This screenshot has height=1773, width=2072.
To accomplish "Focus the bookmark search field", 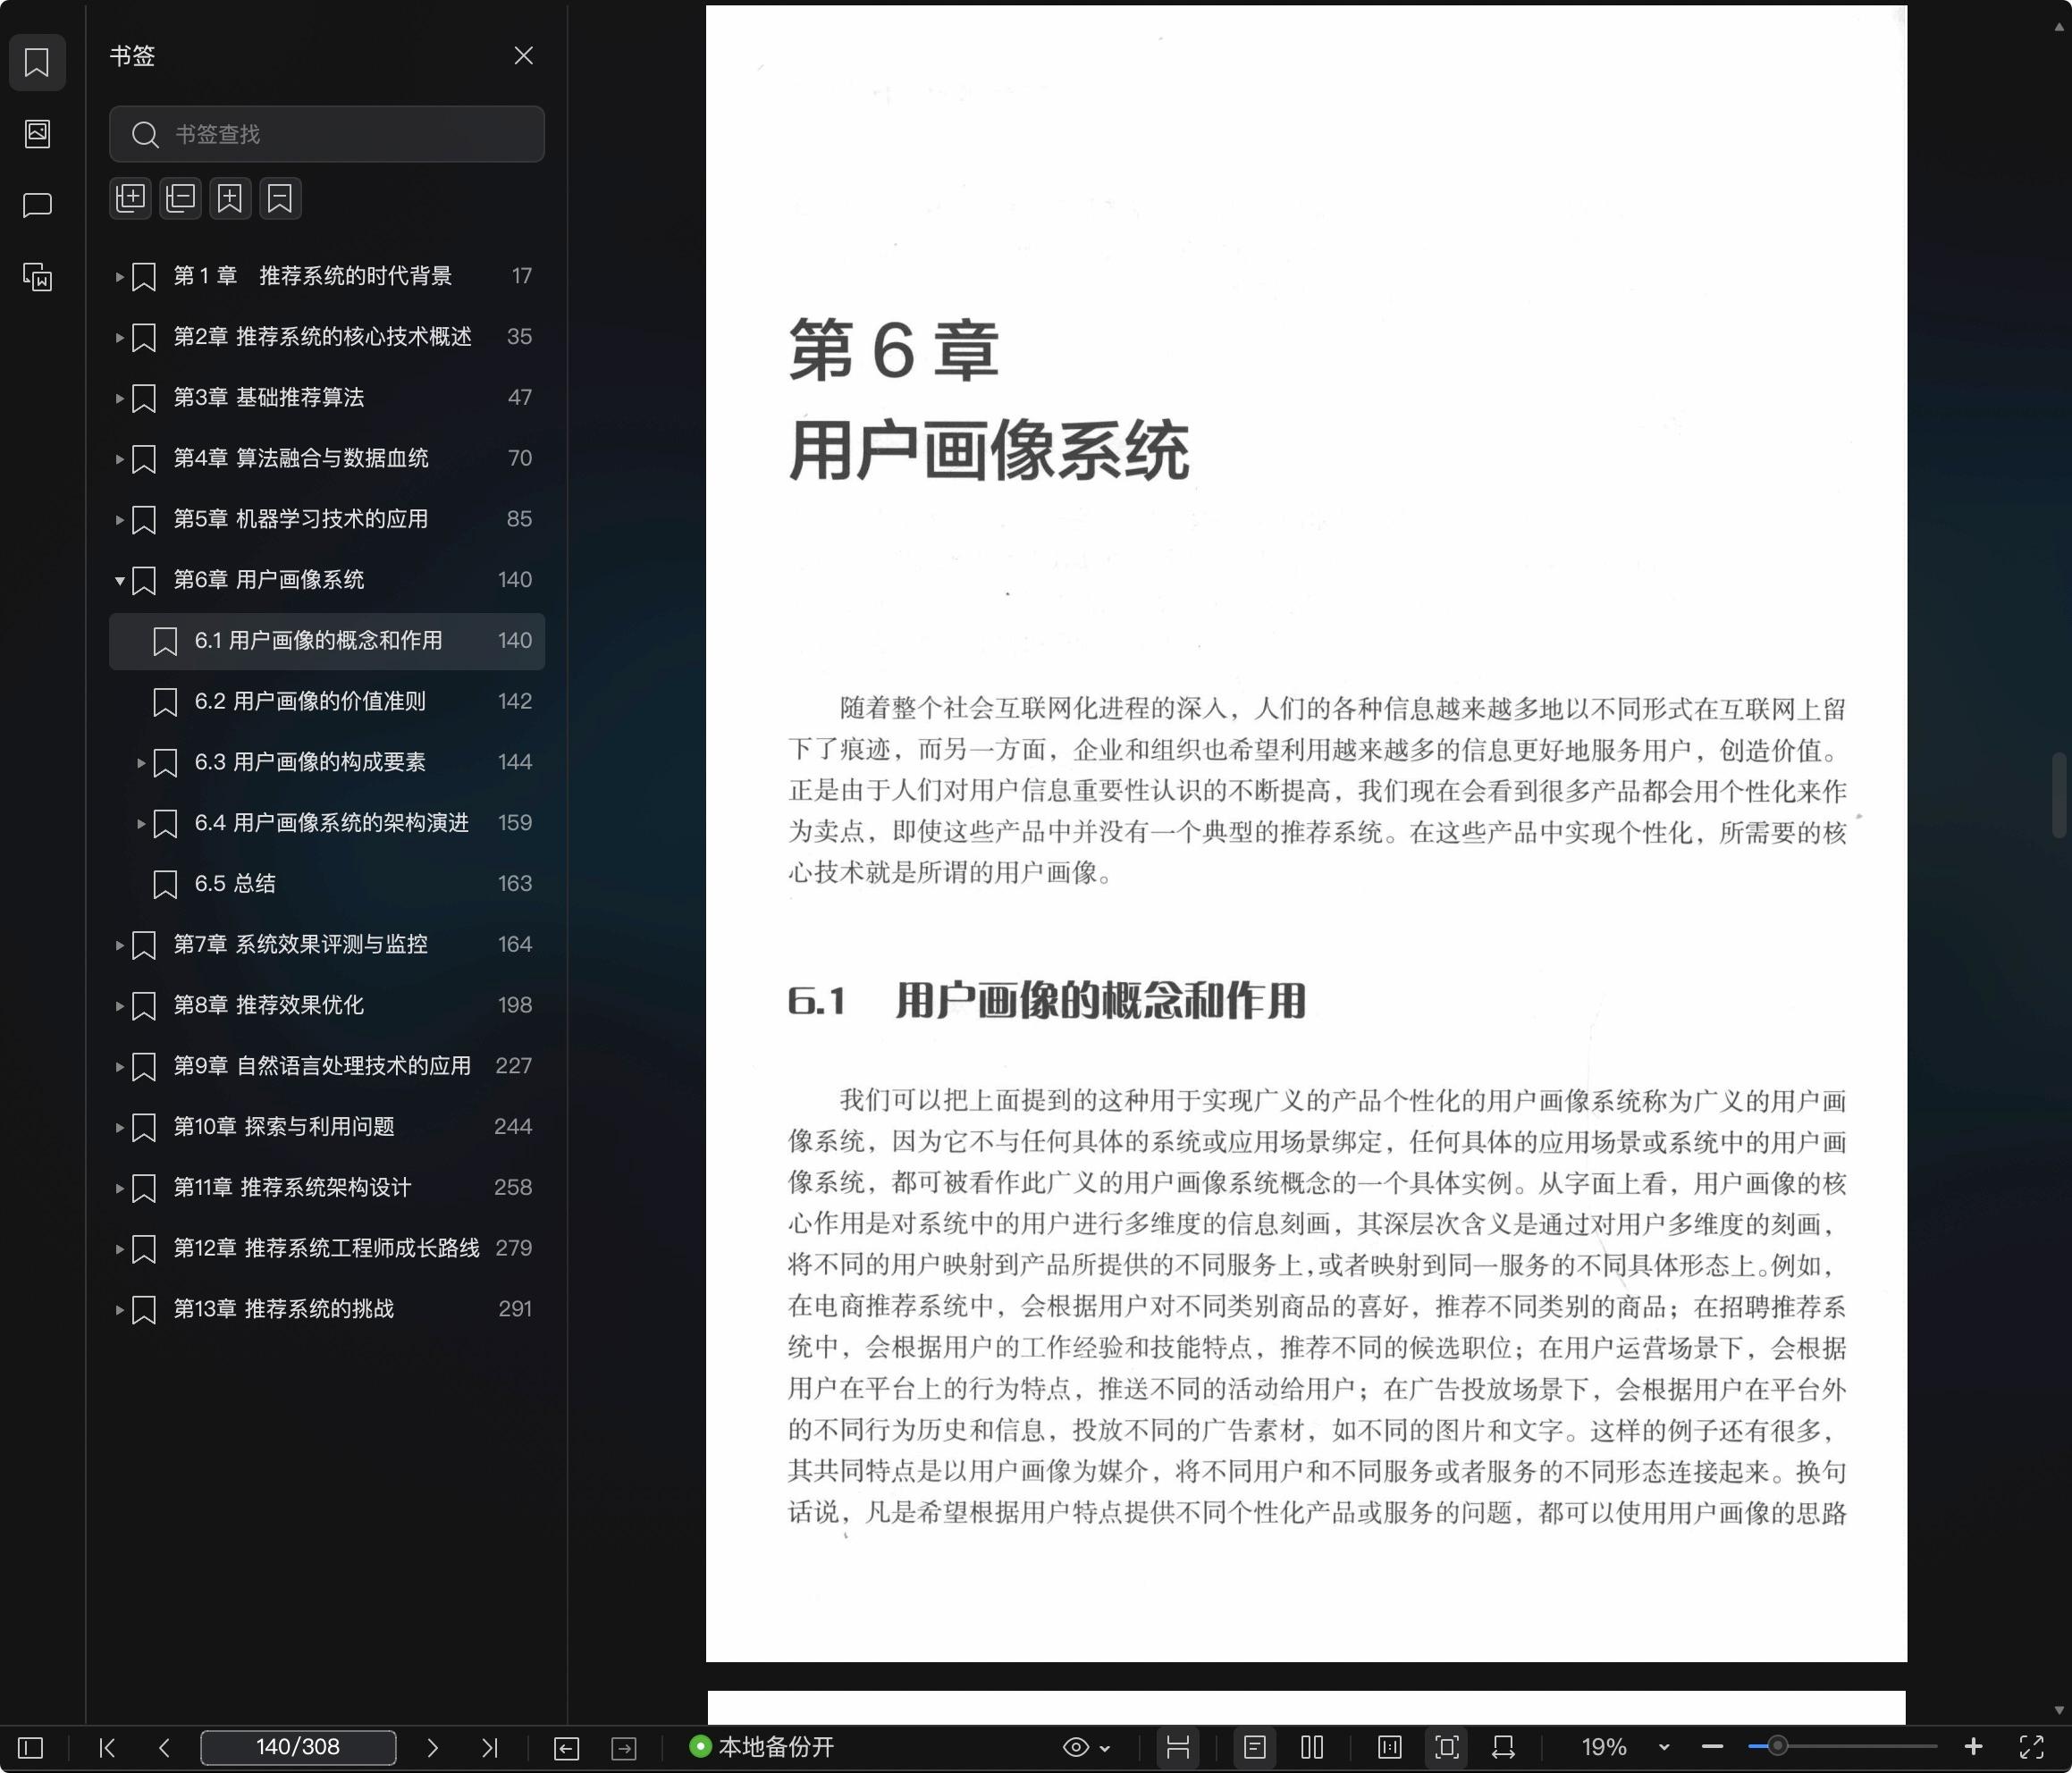I will coord(327,134).
